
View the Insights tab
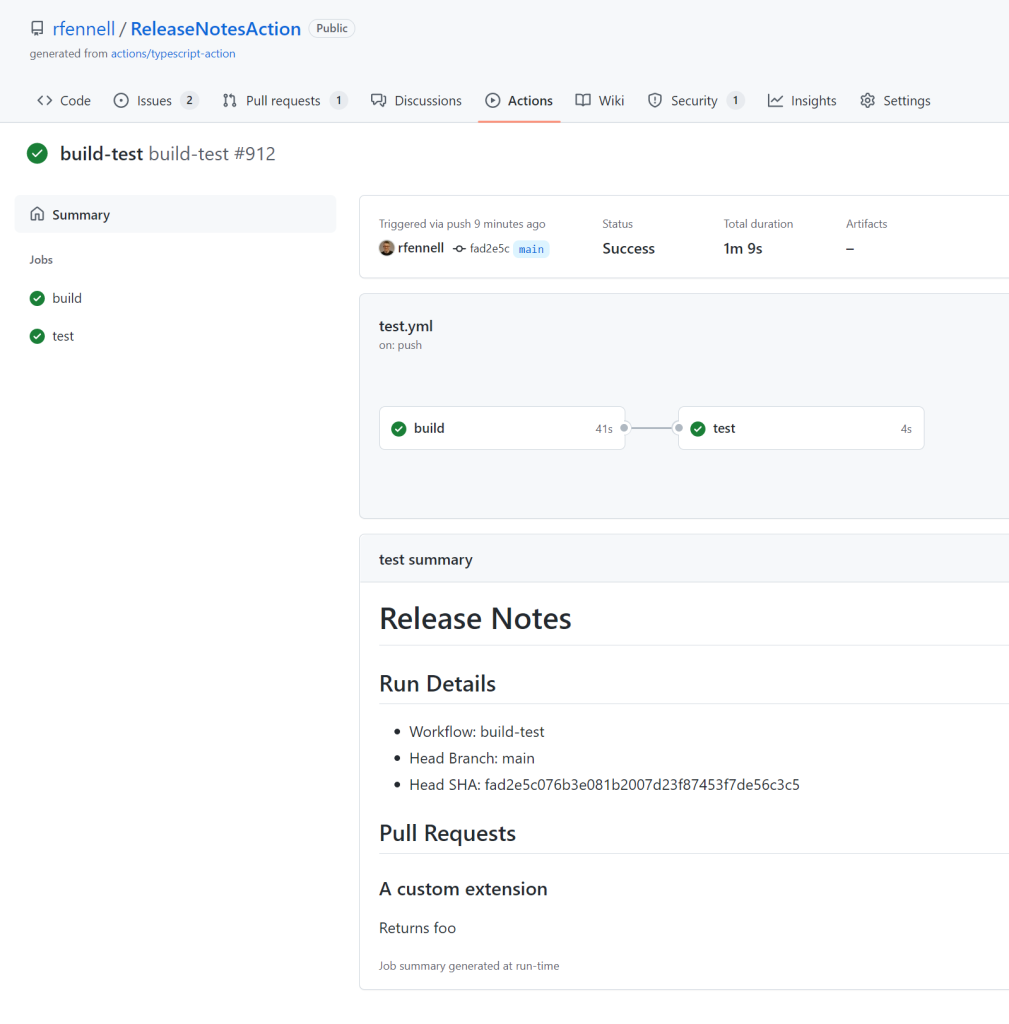(x=802, y=101)
